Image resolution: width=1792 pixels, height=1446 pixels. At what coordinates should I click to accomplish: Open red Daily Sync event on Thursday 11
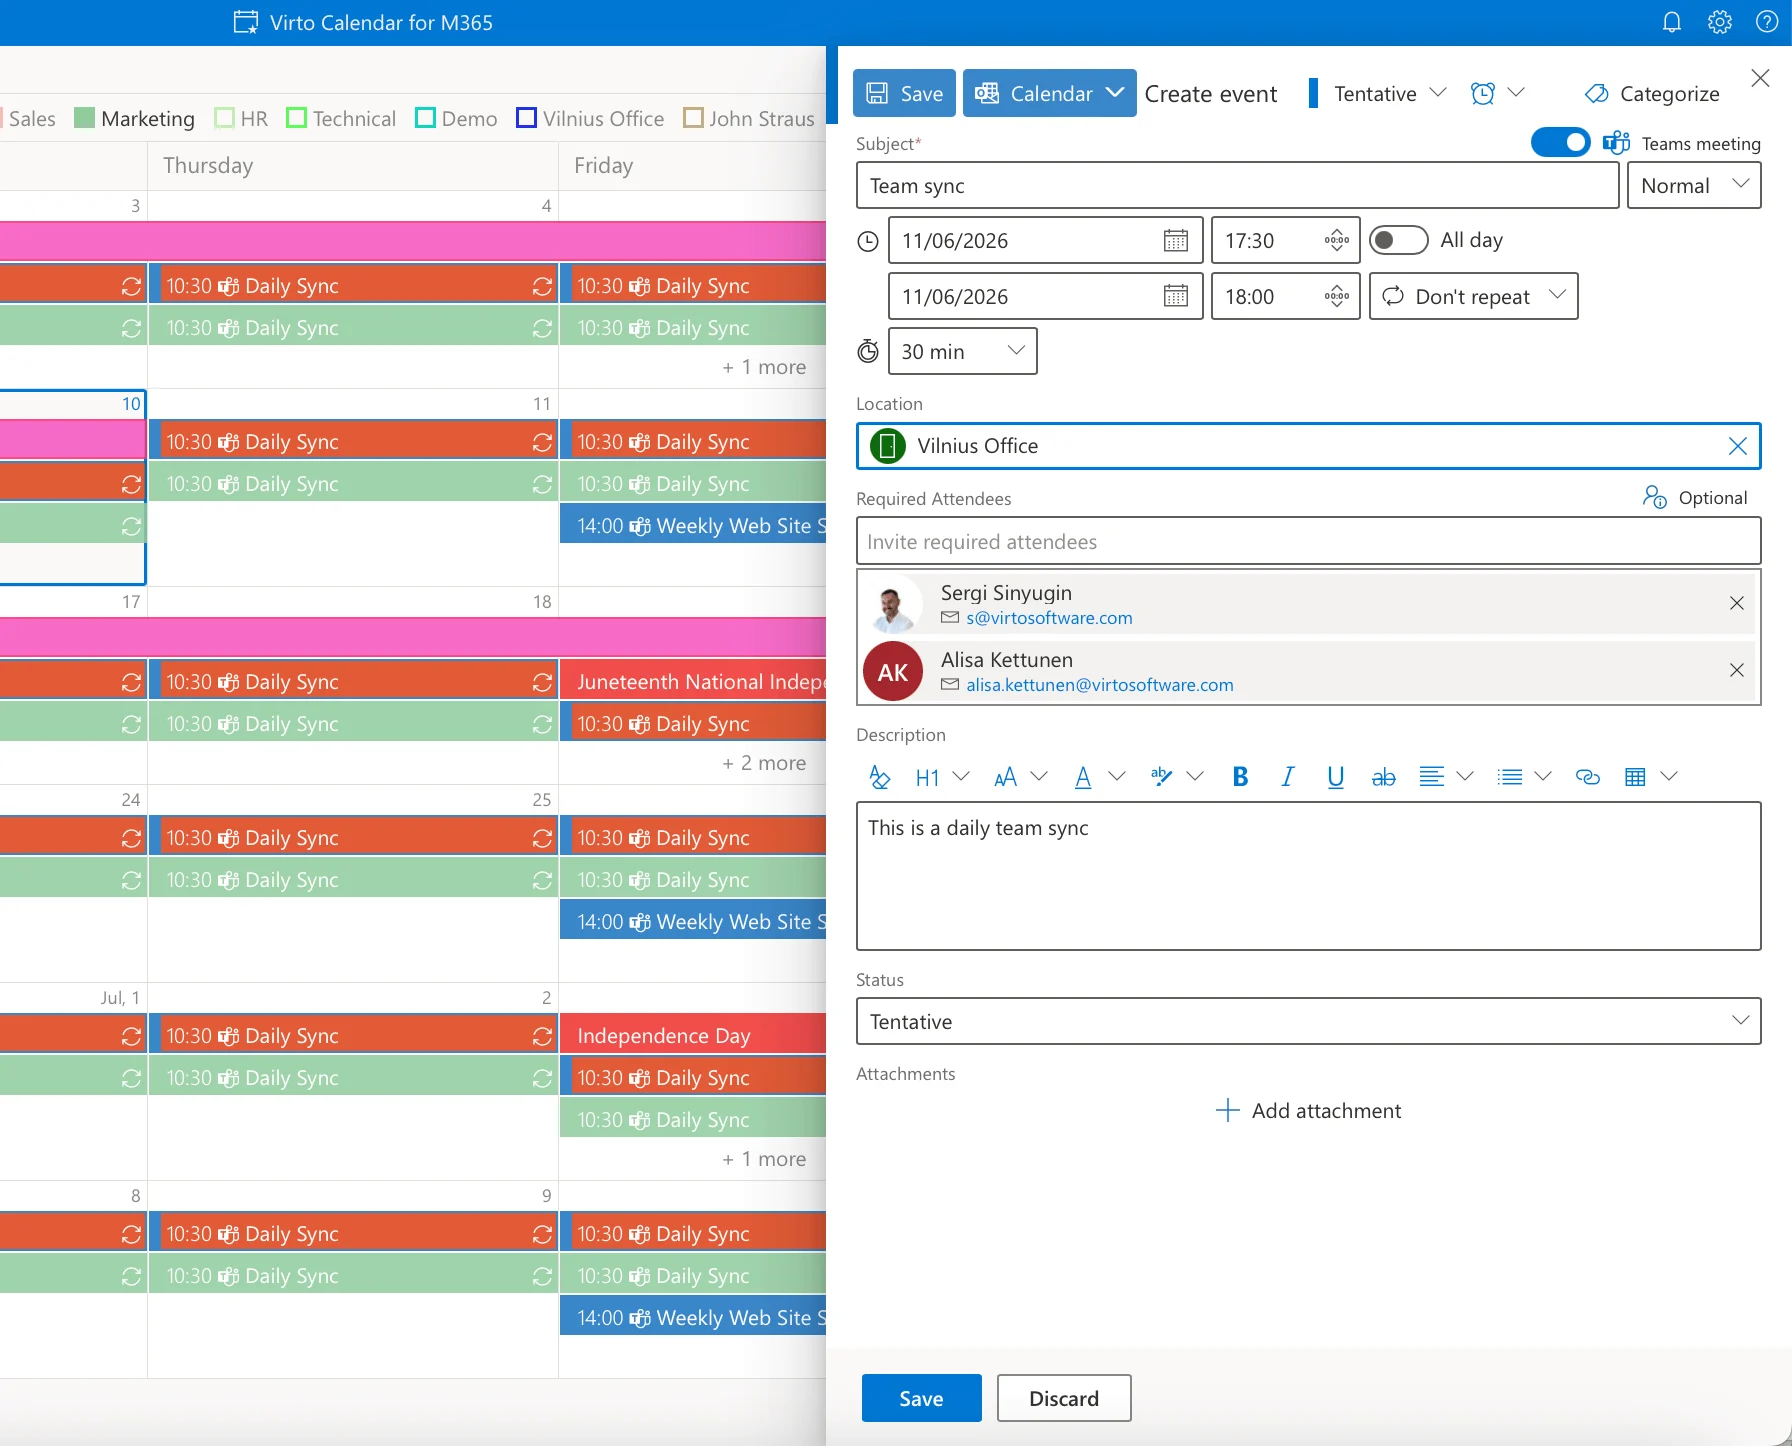(354, 441)
